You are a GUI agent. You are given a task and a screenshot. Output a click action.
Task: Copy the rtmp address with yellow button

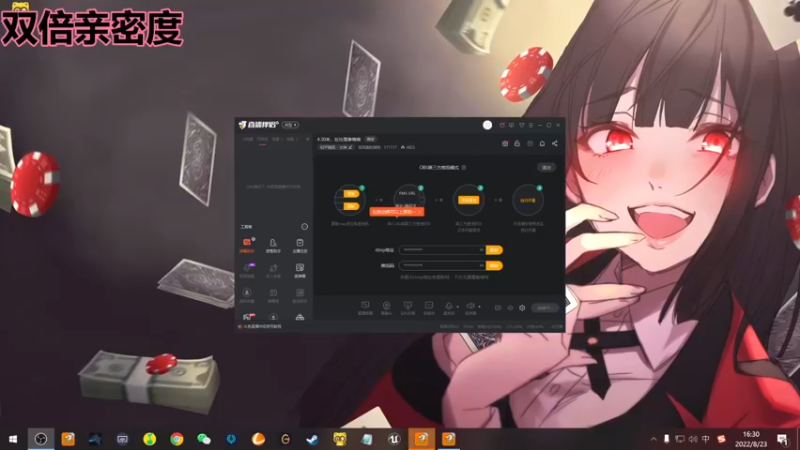pyautogui.click(x=494, y=250)
